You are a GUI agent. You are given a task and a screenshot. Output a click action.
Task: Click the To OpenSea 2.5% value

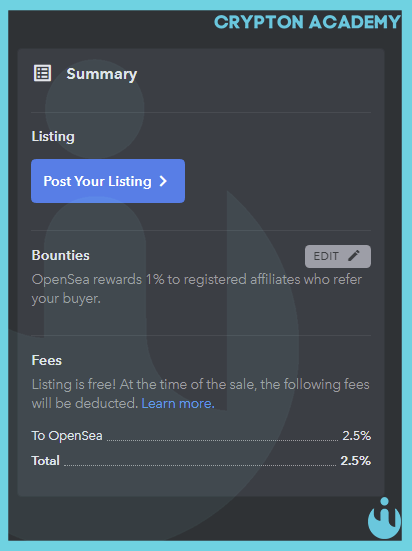[x=356, y=436]
